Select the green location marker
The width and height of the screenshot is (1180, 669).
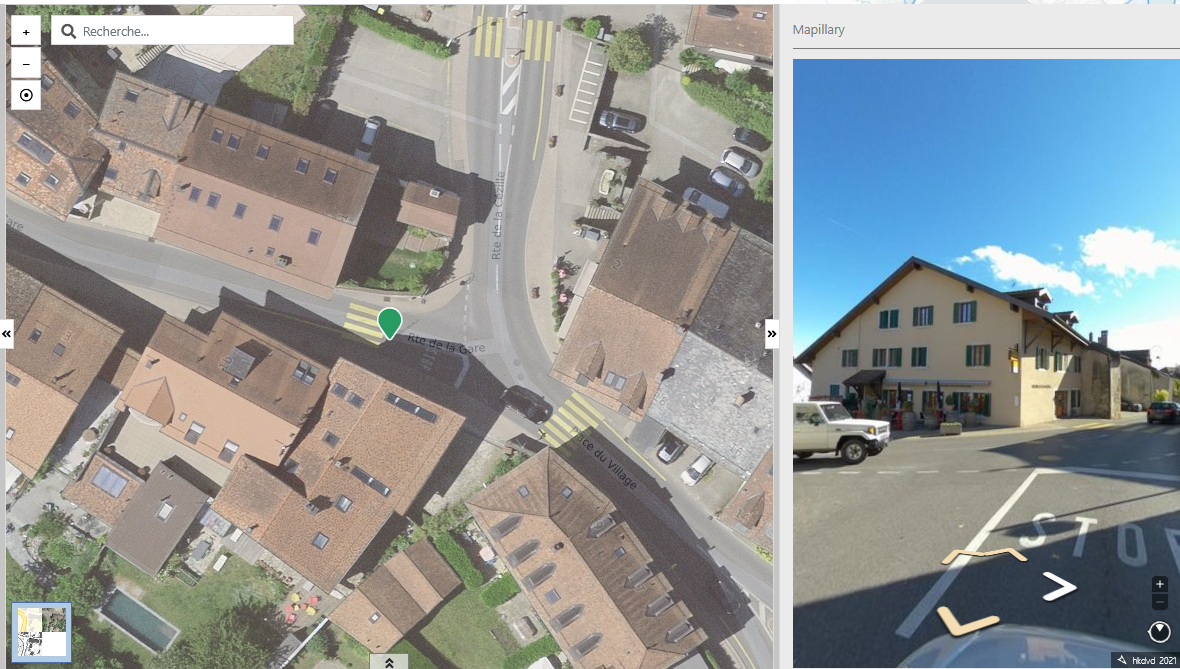coord(389,323)
